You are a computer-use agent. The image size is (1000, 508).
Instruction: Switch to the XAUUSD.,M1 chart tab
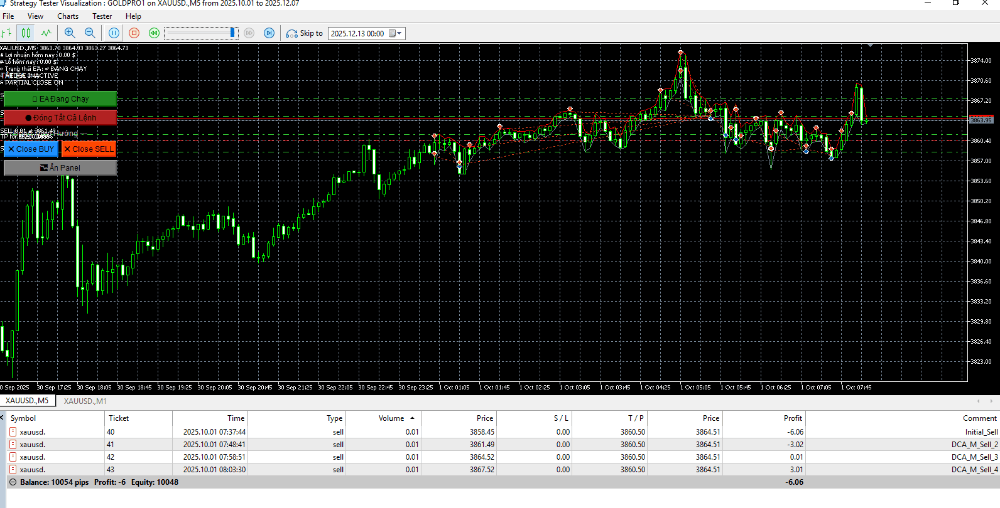click(x=86, y=401)
